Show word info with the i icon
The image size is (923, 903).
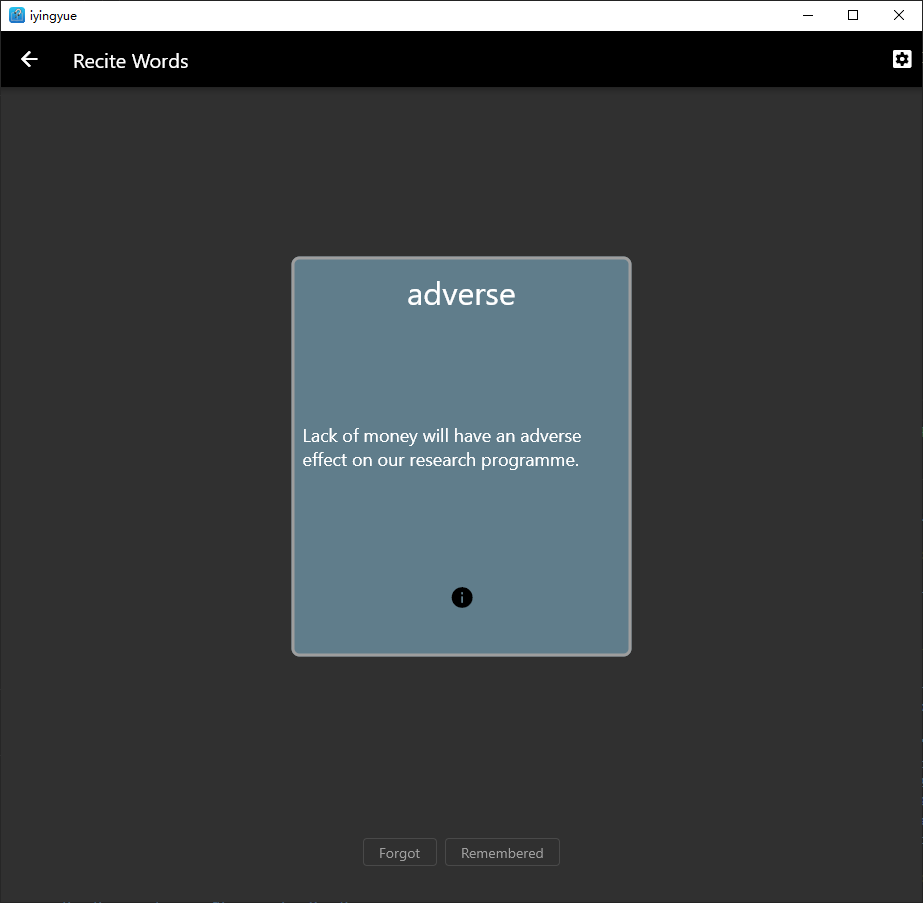pyautogui.click(x=462, y=597)
